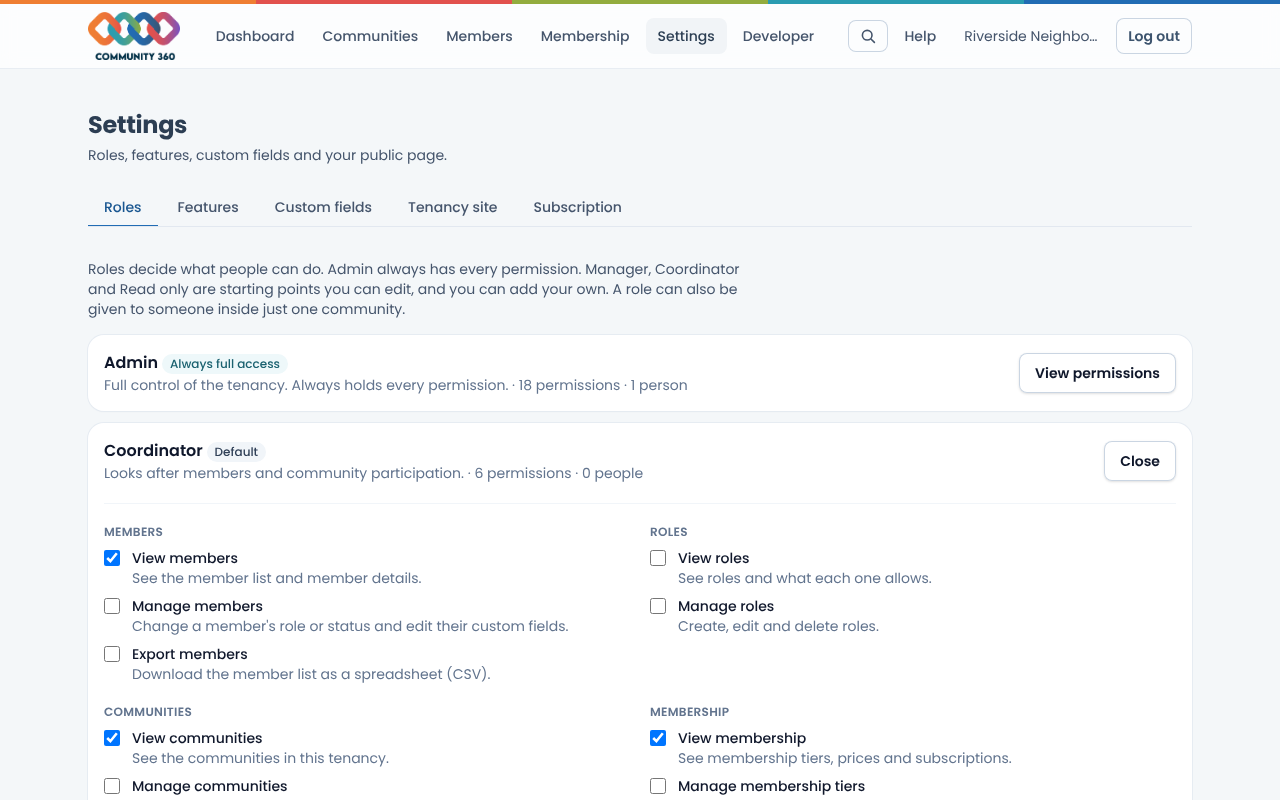
Task: Go to the Subscription tab
Action: [577, 207]
